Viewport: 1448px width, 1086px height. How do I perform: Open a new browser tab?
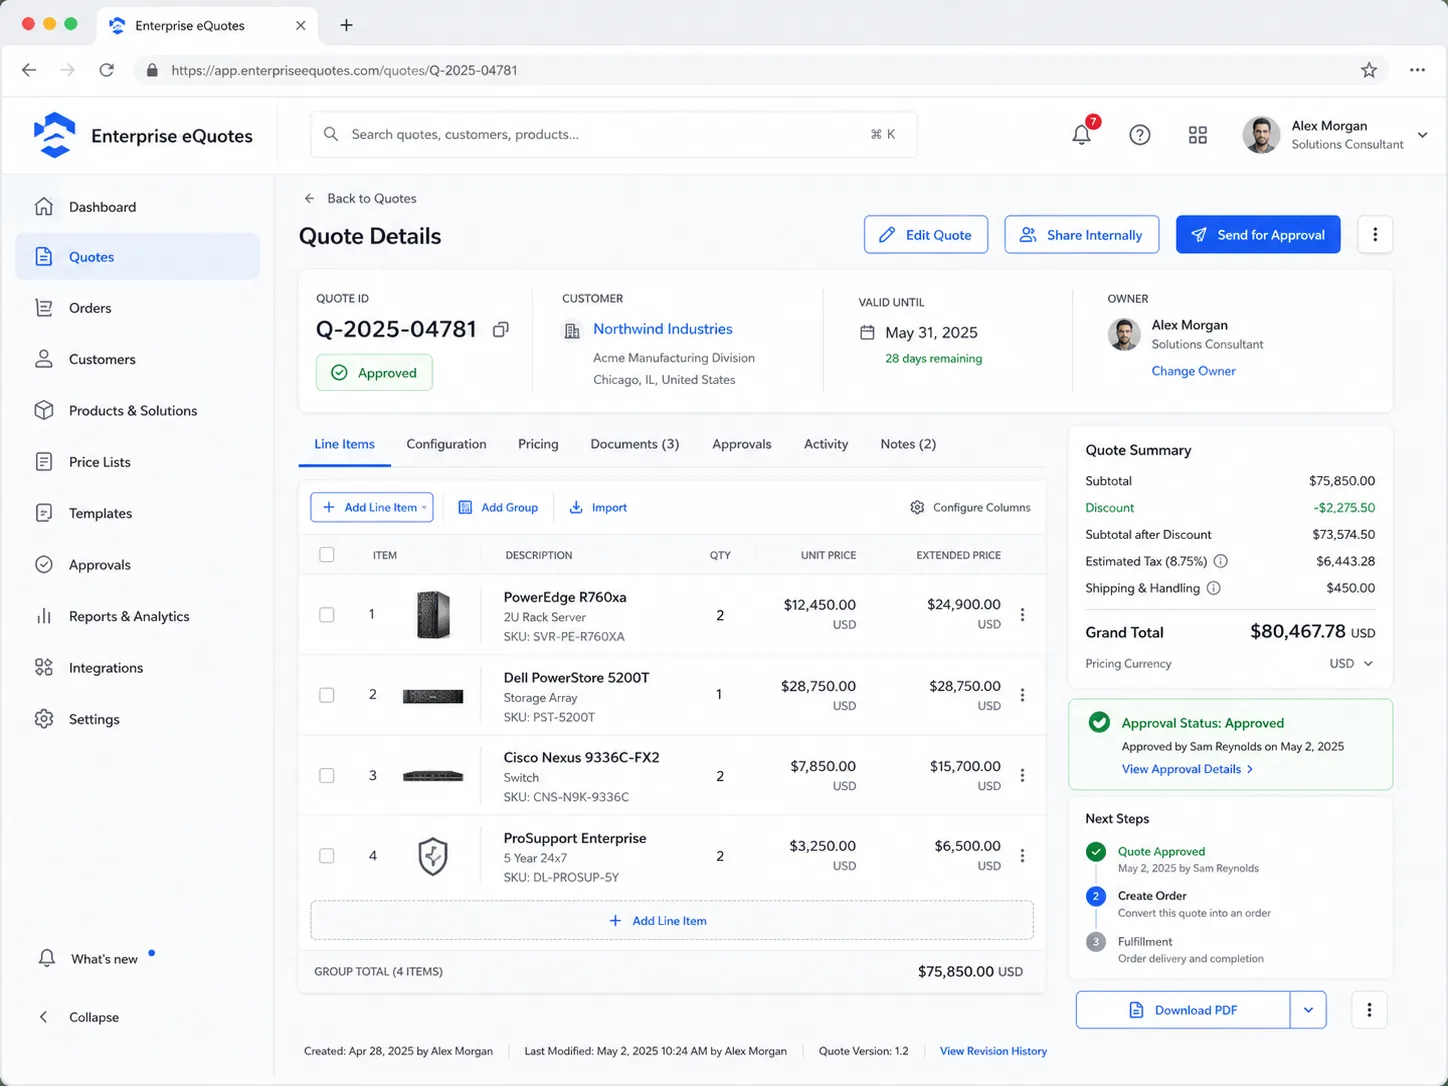point(346,25)
